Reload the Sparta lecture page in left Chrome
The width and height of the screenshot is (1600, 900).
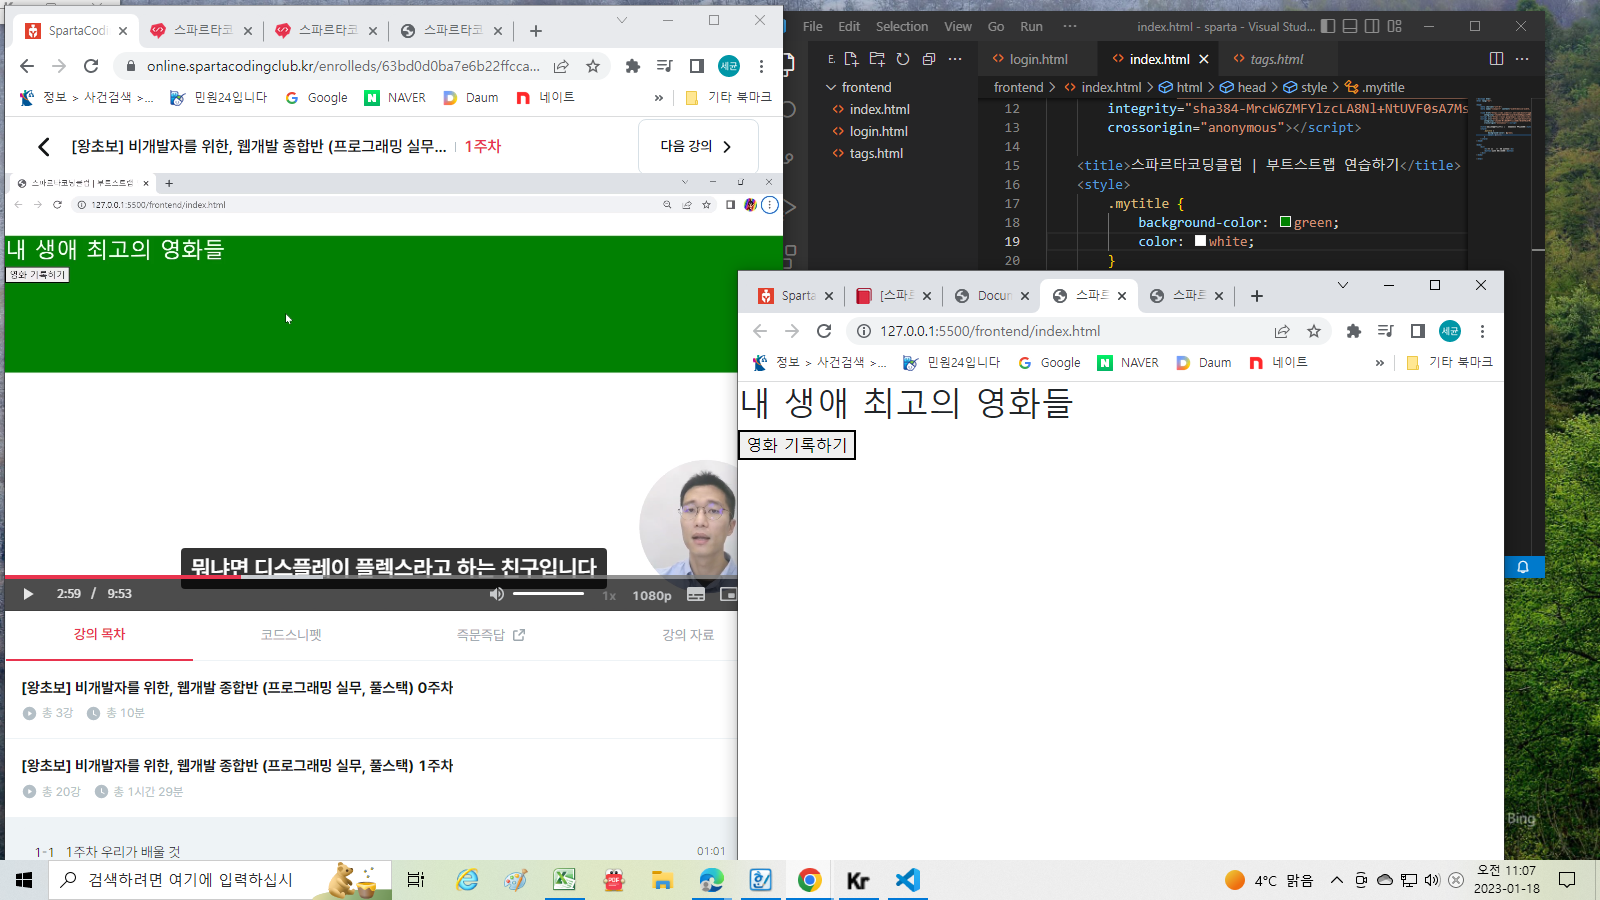point(91,66)
